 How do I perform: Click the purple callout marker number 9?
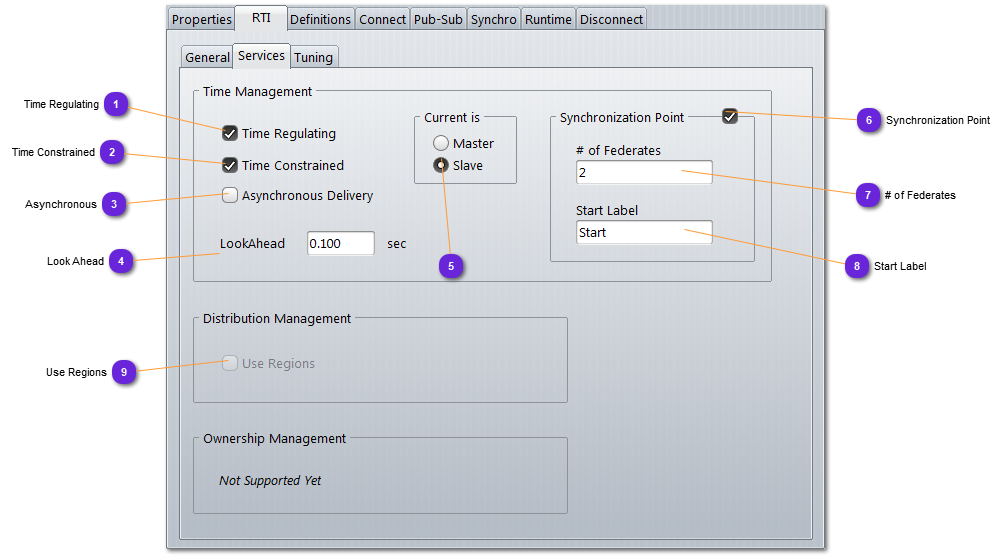click(124, 372)
